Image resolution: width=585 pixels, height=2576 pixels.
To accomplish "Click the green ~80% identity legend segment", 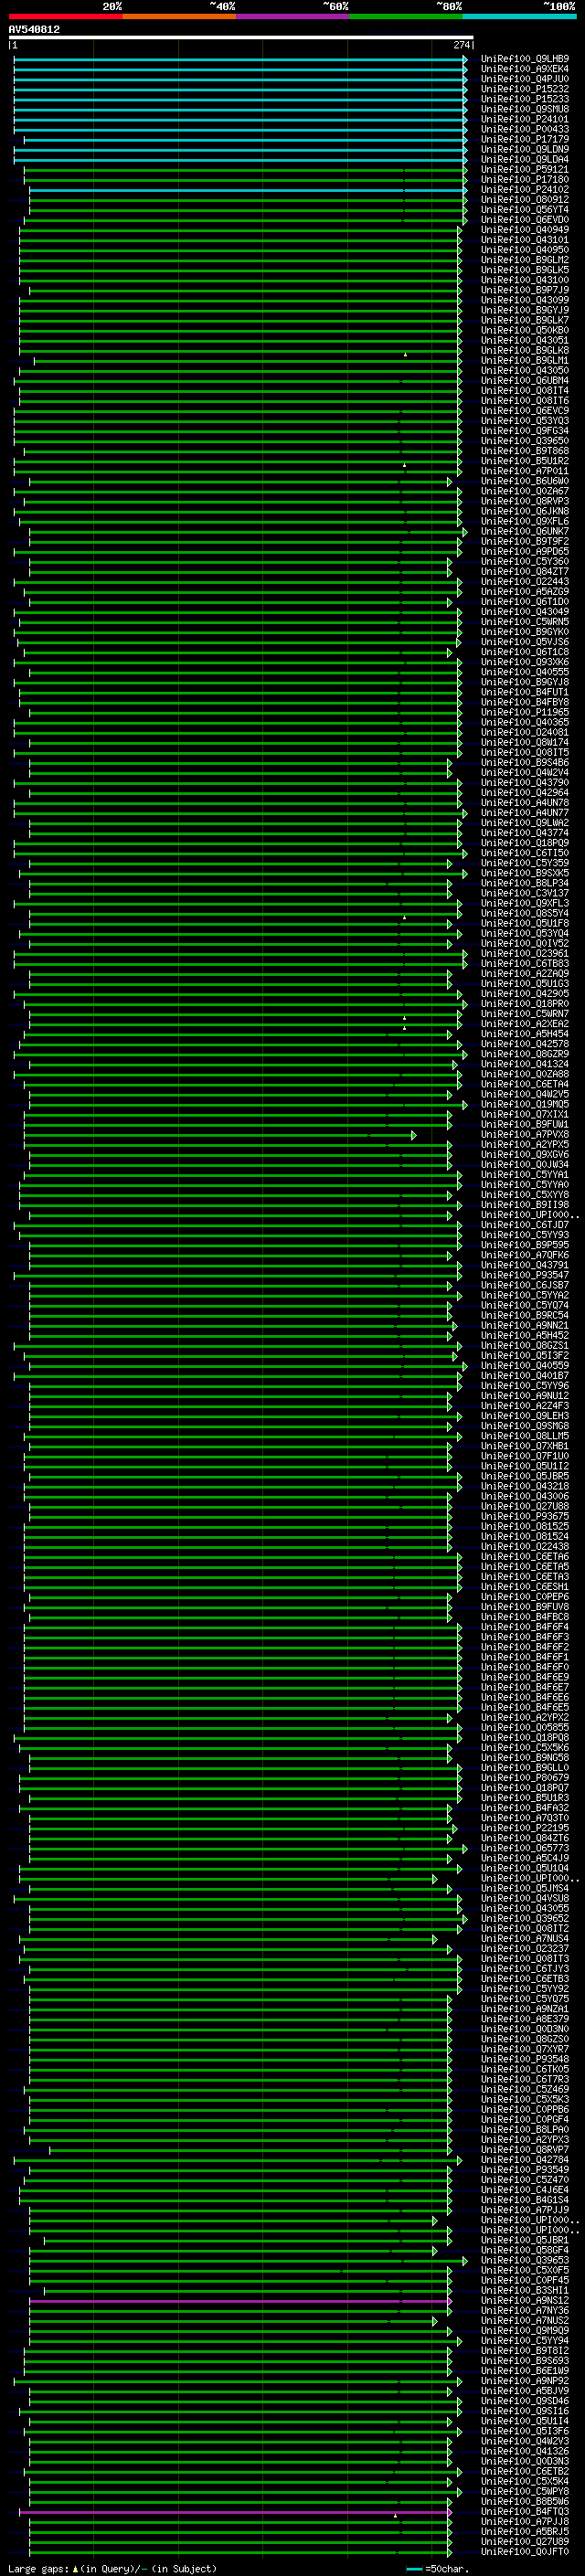I will coord(406,16).
